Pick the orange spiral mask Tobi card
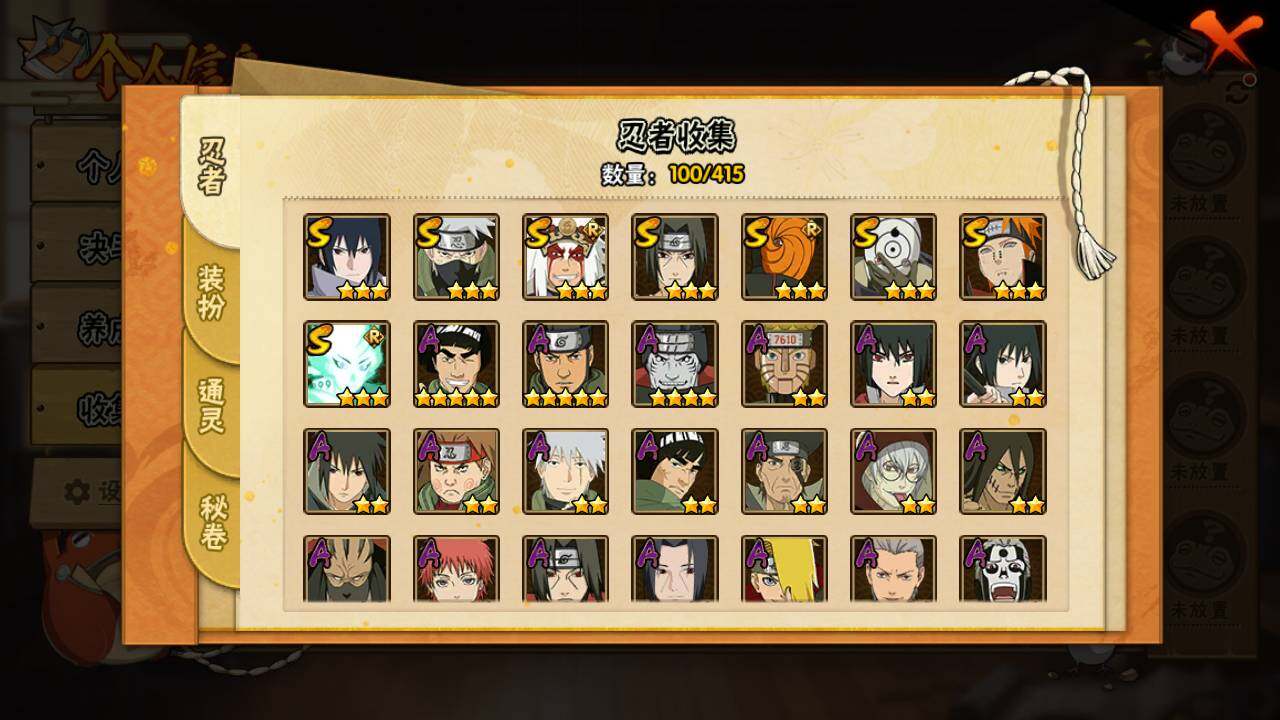Viewport: 1280px width, 720px height. tap(784, 257)
